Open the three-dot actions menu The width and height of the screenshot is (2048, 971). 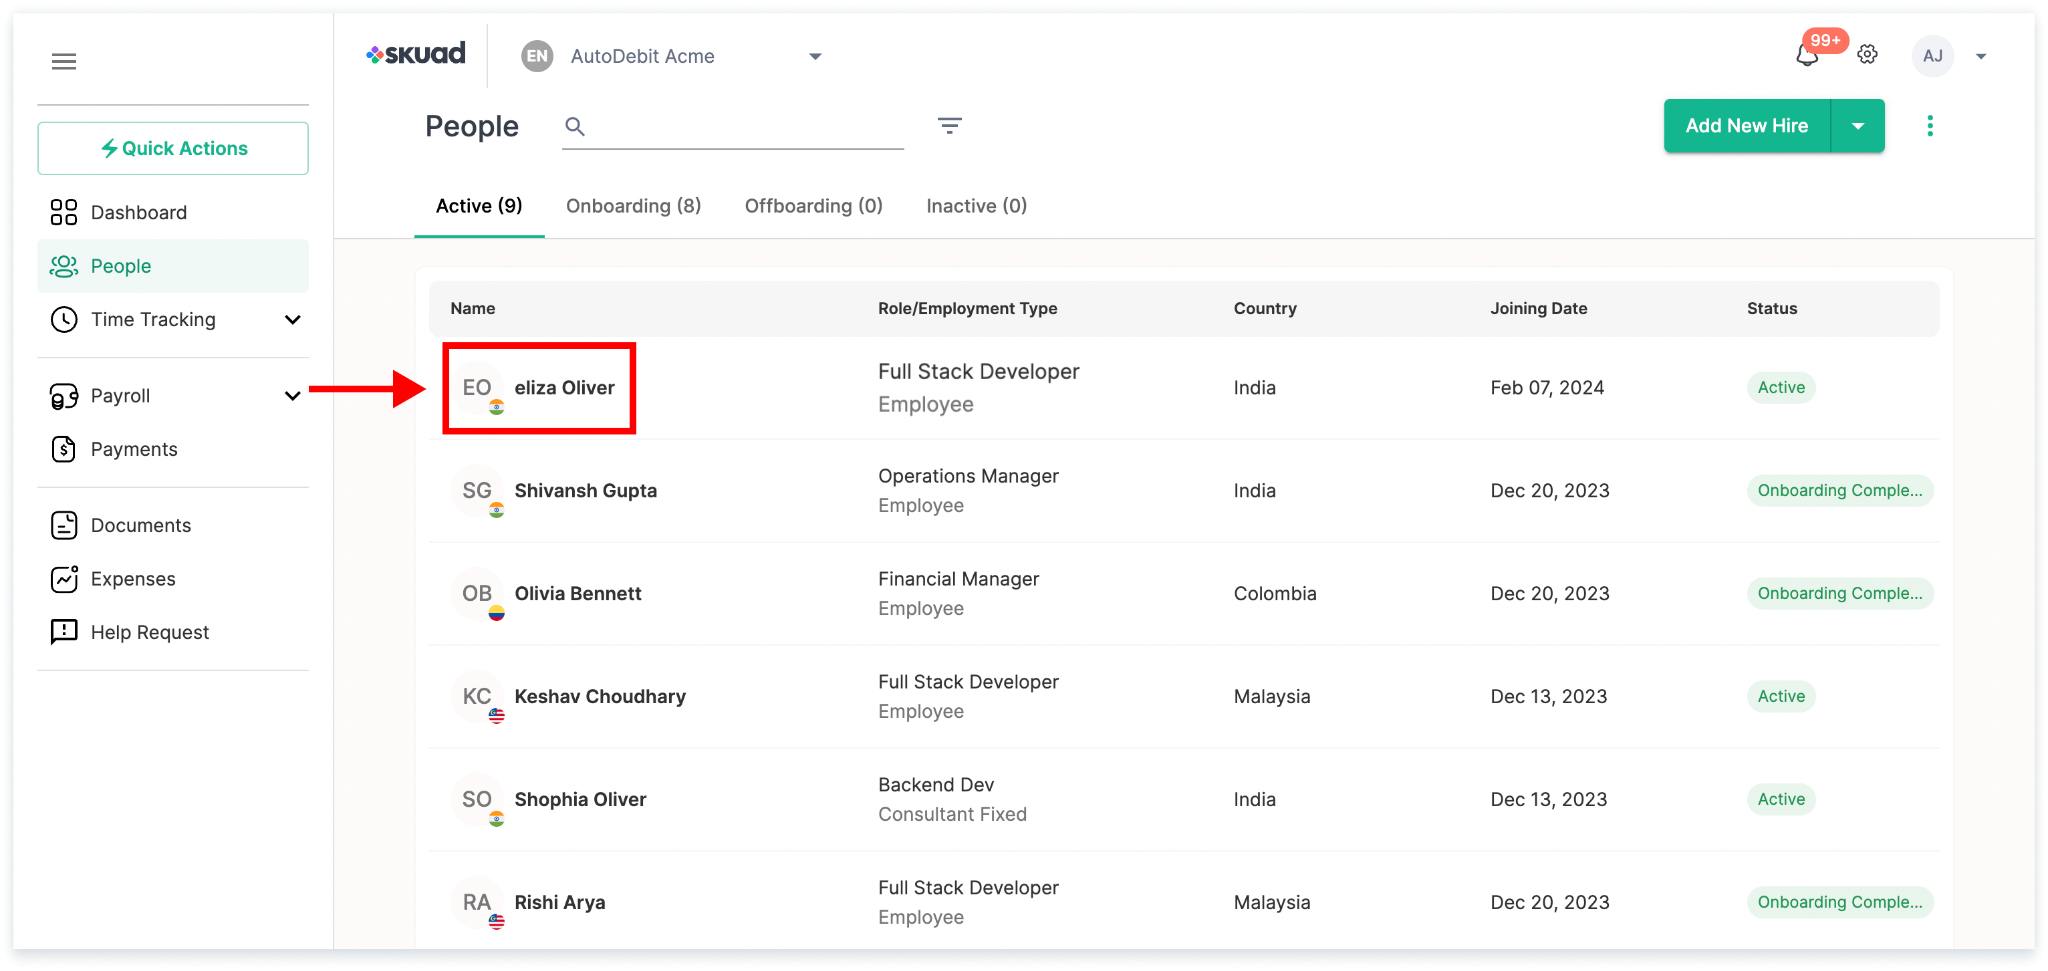pyautogui.click(x=1929, y=125)
